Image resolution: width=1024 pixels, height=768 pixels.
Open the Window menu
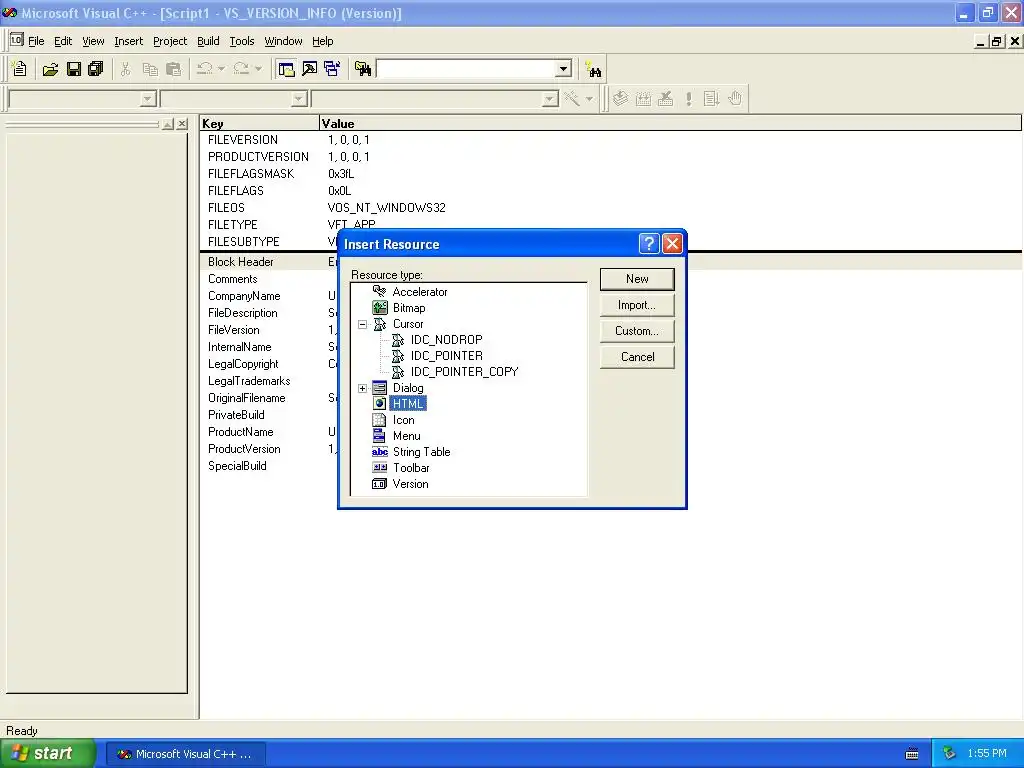pyautogui.click(x=283, y=41)
